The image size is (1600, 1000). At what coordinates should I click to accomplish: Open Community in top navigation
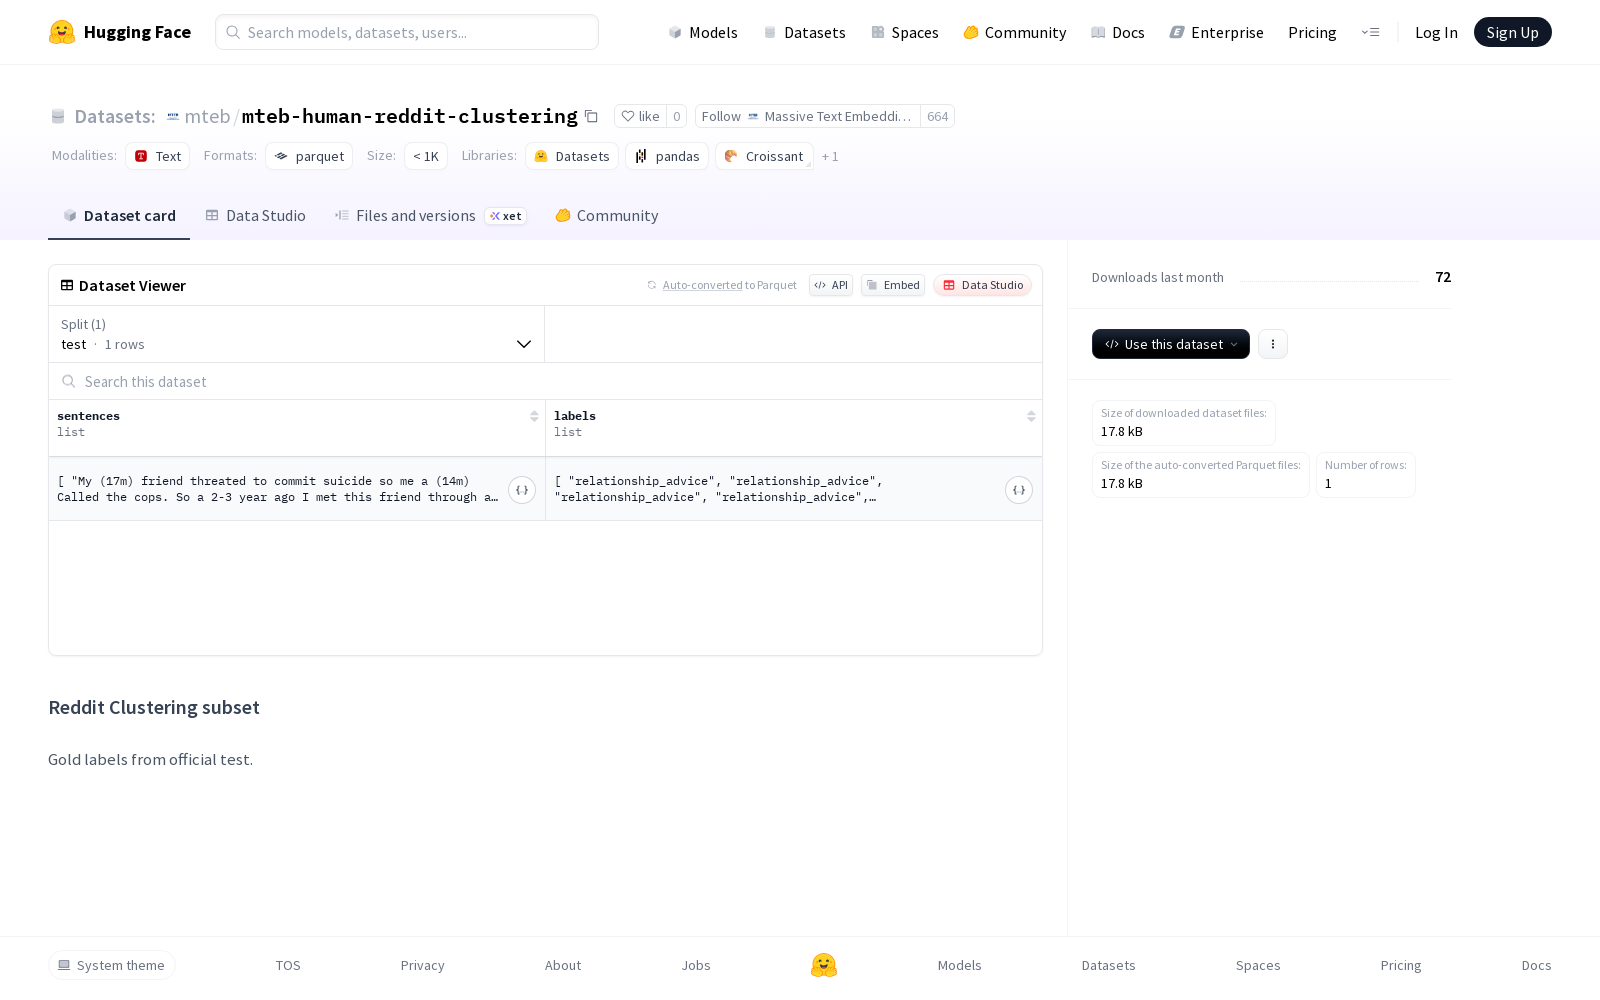(x=1015, y=33)
